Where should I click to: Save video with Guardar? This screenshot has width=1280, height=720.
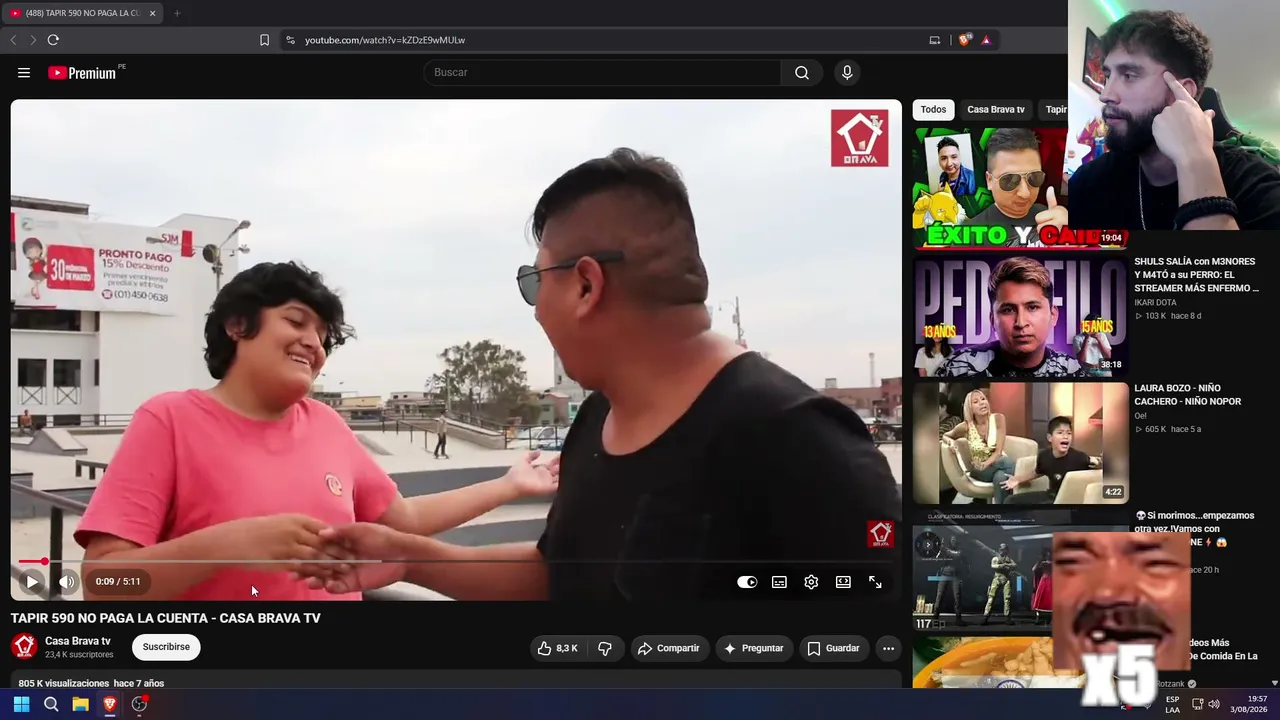834,648
